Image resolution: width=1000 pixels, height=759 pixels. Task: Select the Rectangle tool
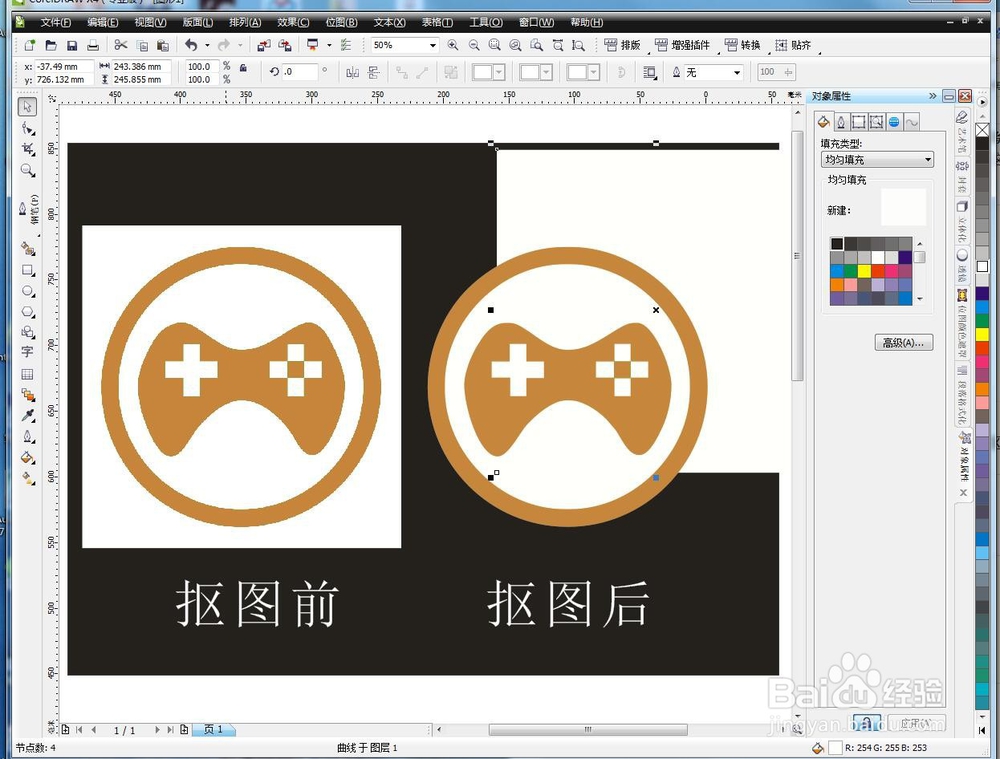click(27, 270)
